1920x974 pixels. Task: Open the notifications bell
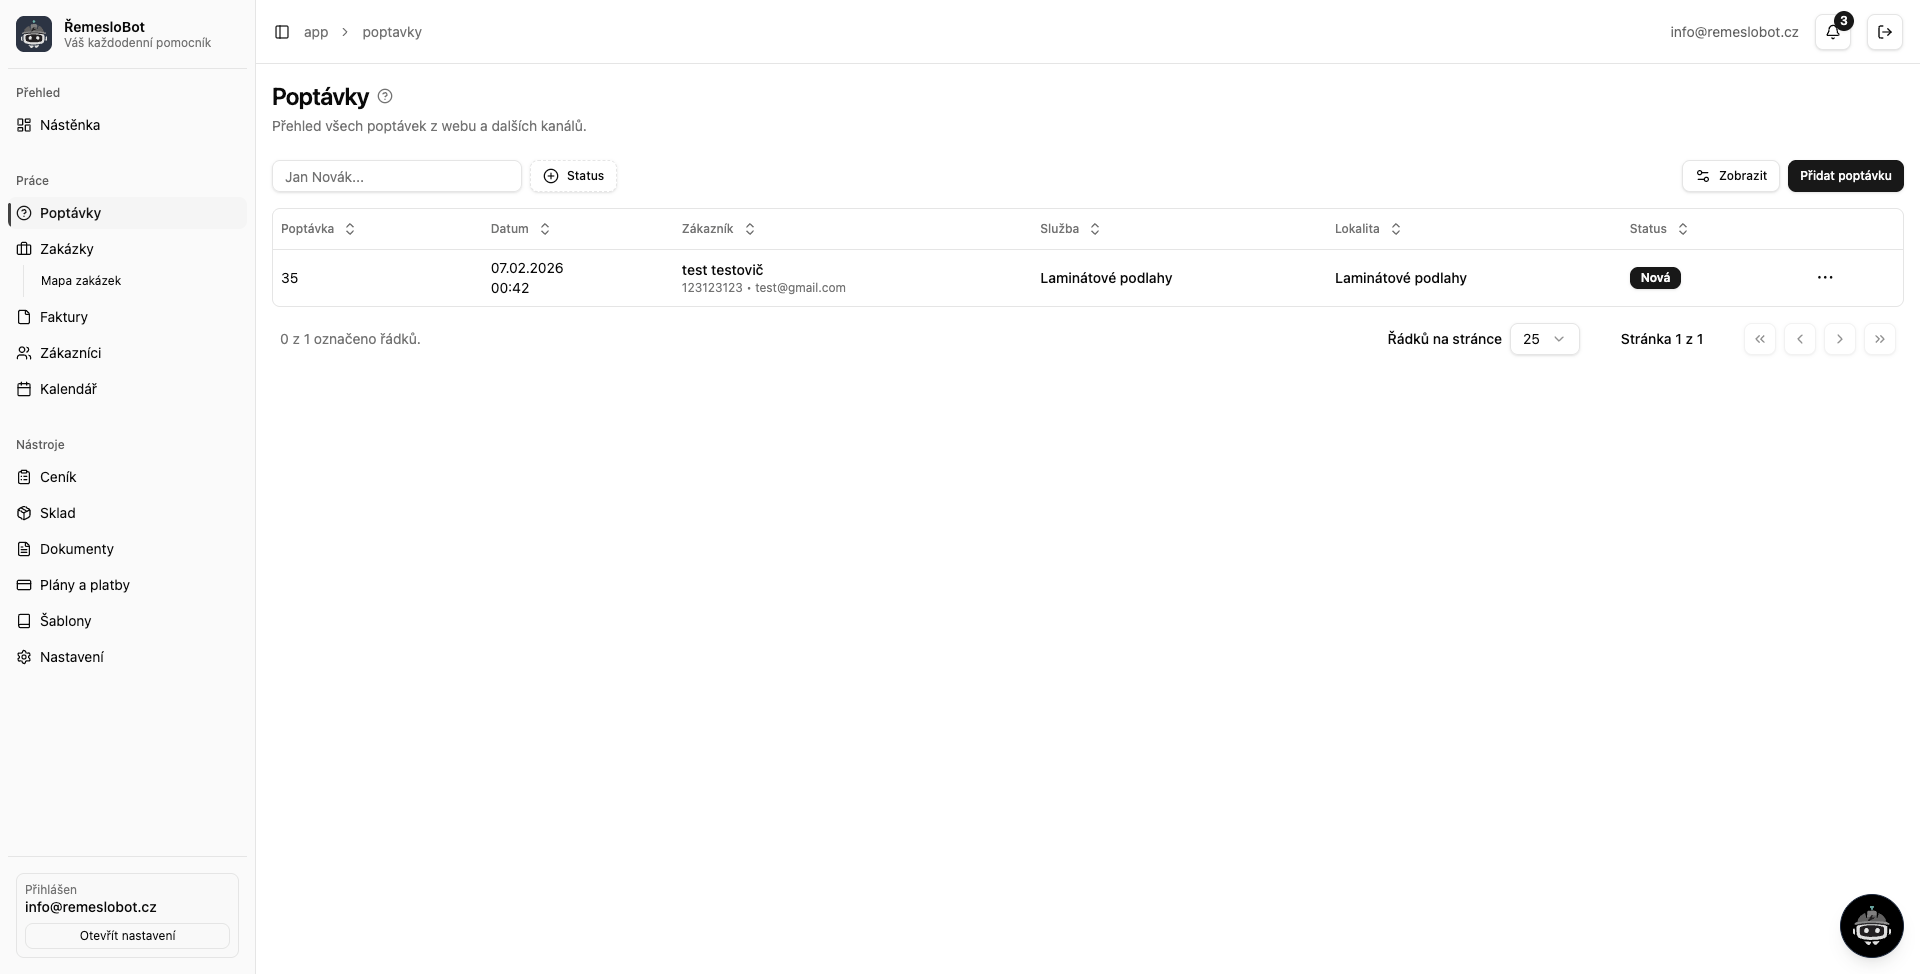(1832, 32)
